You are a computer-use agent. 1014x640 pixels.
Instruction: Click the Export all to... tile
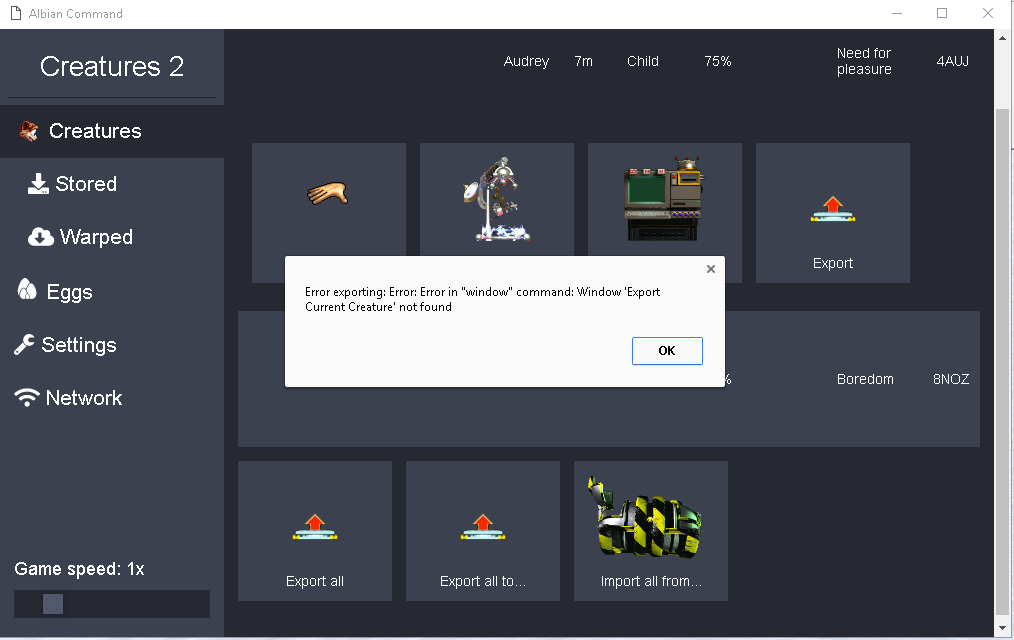coord(483,531)
